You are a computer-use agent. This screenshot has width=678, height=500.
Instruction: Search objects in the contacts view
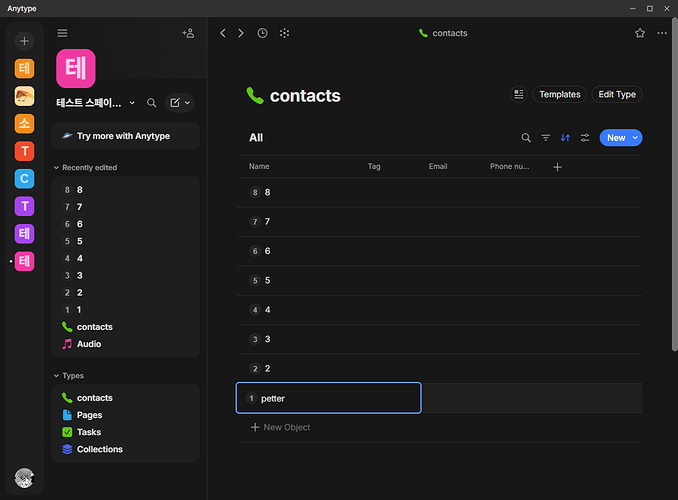(526, 138)
